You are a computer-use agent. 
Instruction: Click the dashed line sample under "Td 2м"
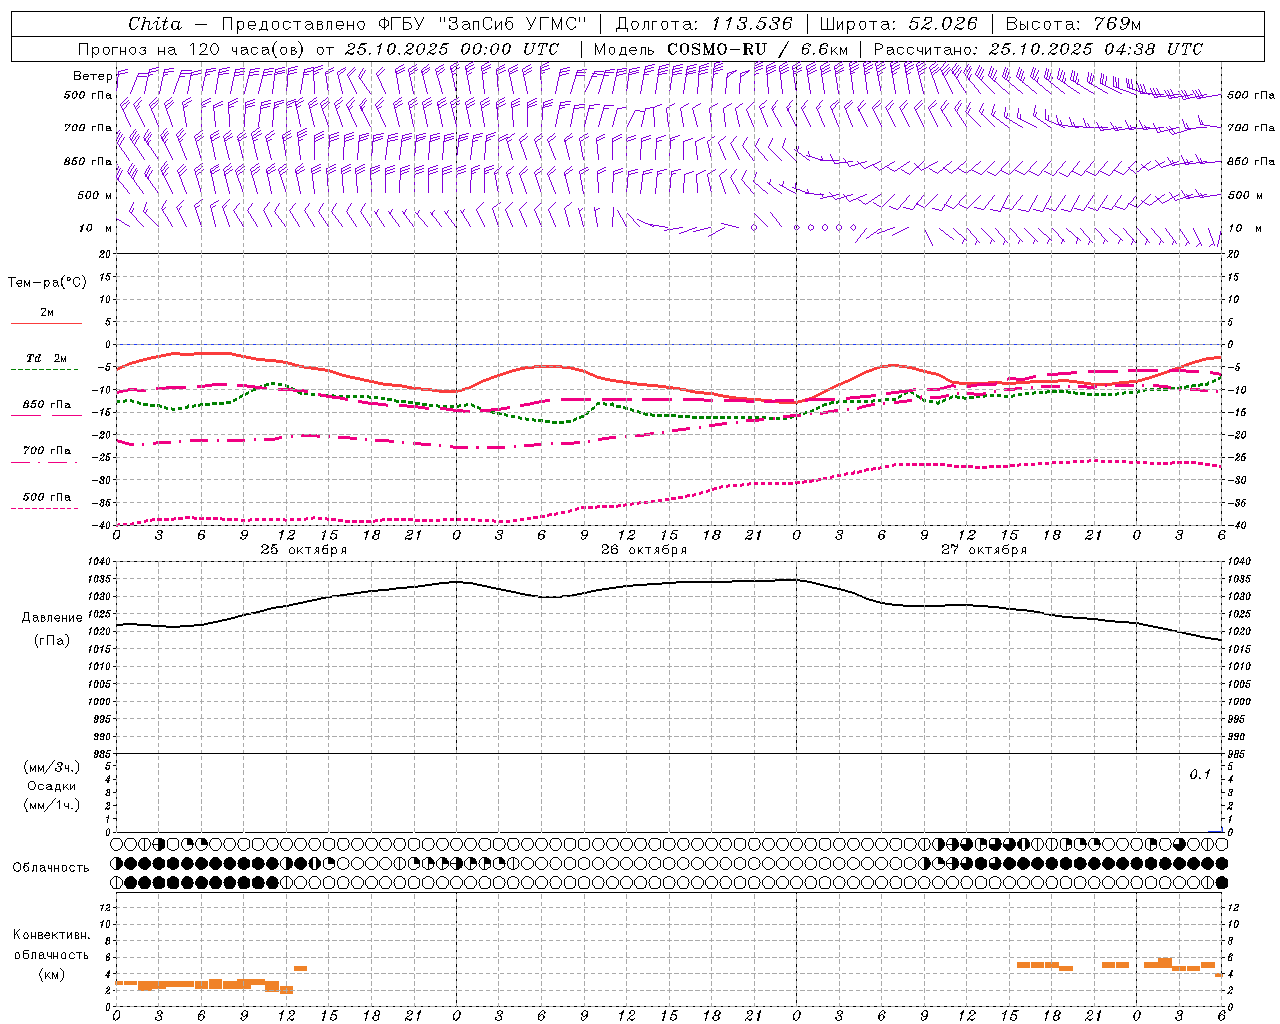click(x=46, y=370)
